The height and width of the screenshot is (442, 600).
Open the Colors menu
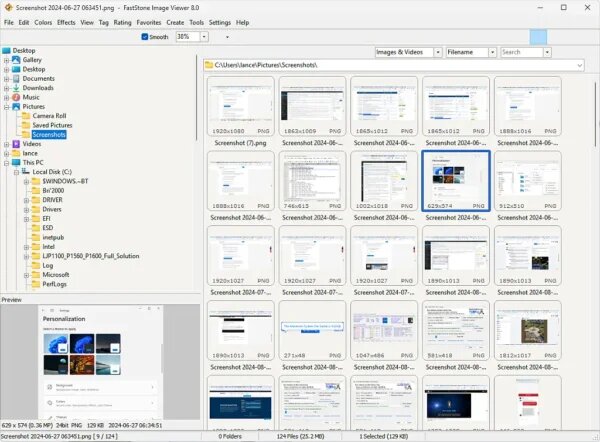44,22
